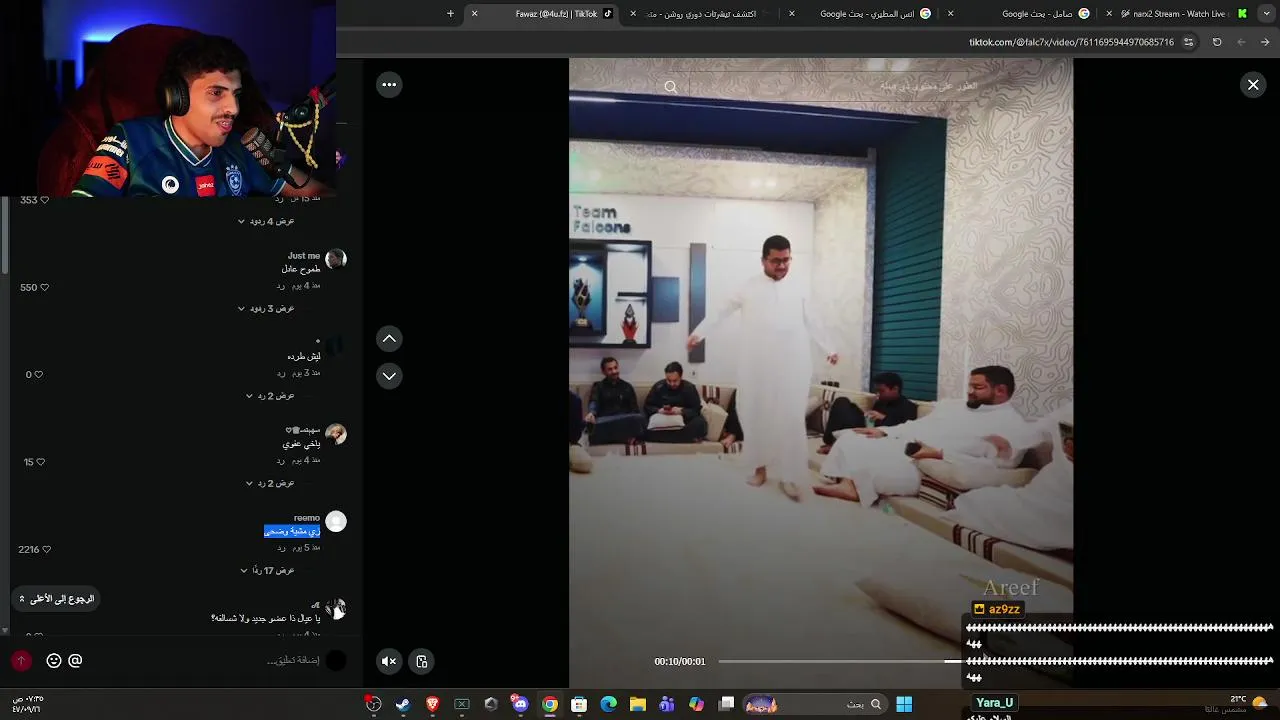Image resolution: width=1280 pixels, height=720 pixels.
Task: Click the taskbar clock and date
Action: (x=28, y=703)
